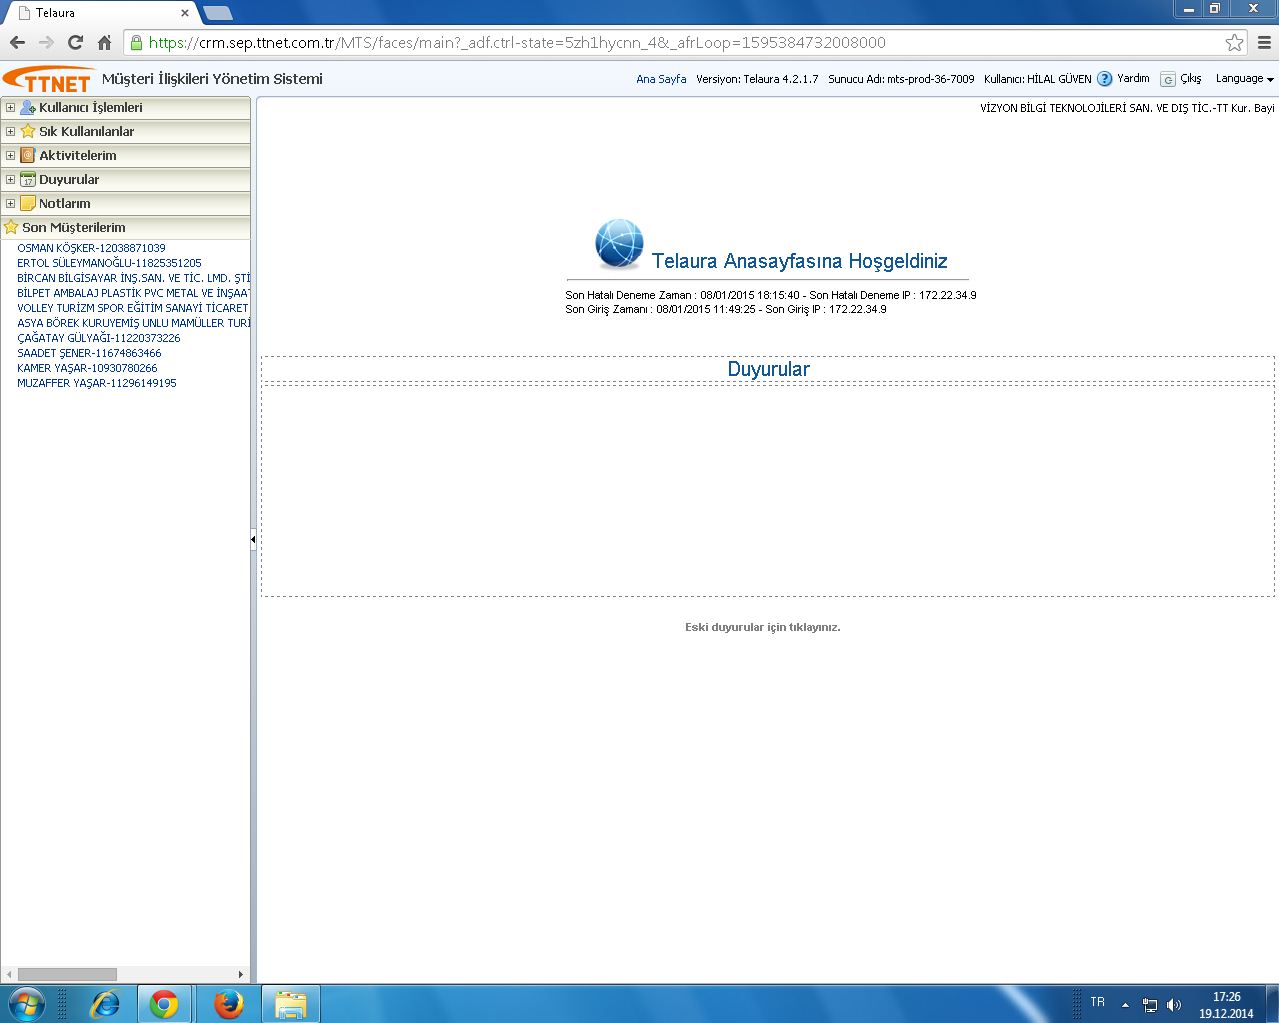The image size is (1279, 1023).
Task: Click the browser back arrow
Action: (x=17, y=42)
